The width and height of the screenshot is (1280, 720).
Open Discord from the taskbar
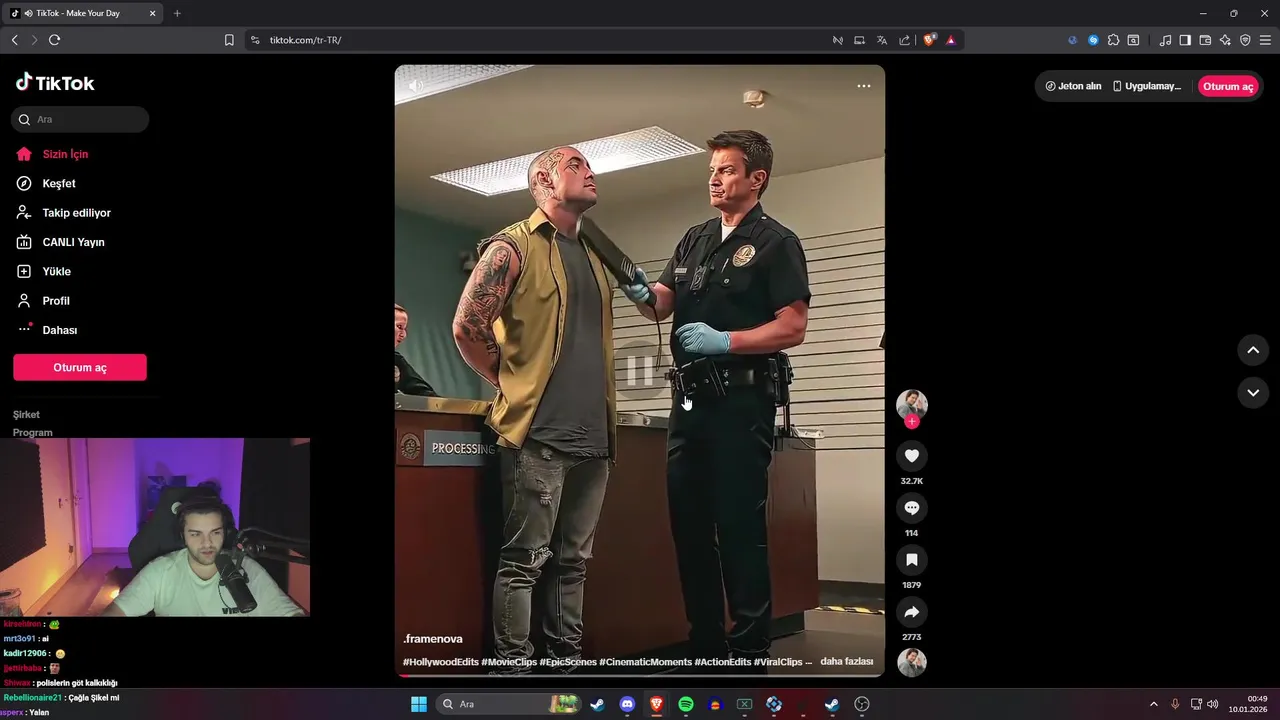pyautogui.click(x=627, y=704)
